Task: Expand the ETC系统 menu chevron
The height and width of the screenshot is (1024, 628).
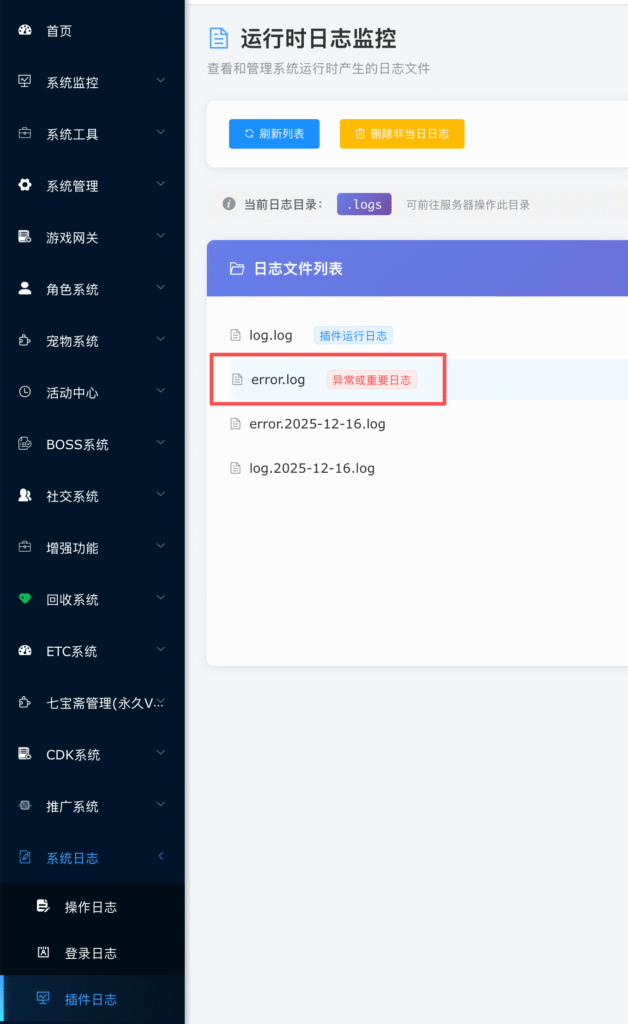Action: (161, 649)
